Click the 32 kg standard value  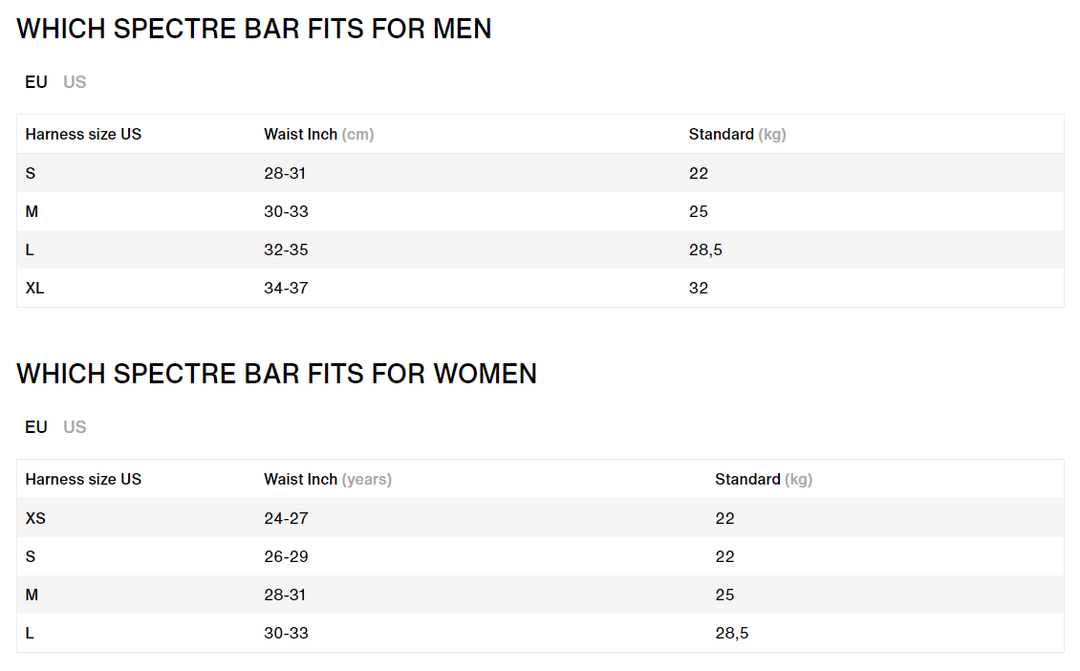[698, 288]
